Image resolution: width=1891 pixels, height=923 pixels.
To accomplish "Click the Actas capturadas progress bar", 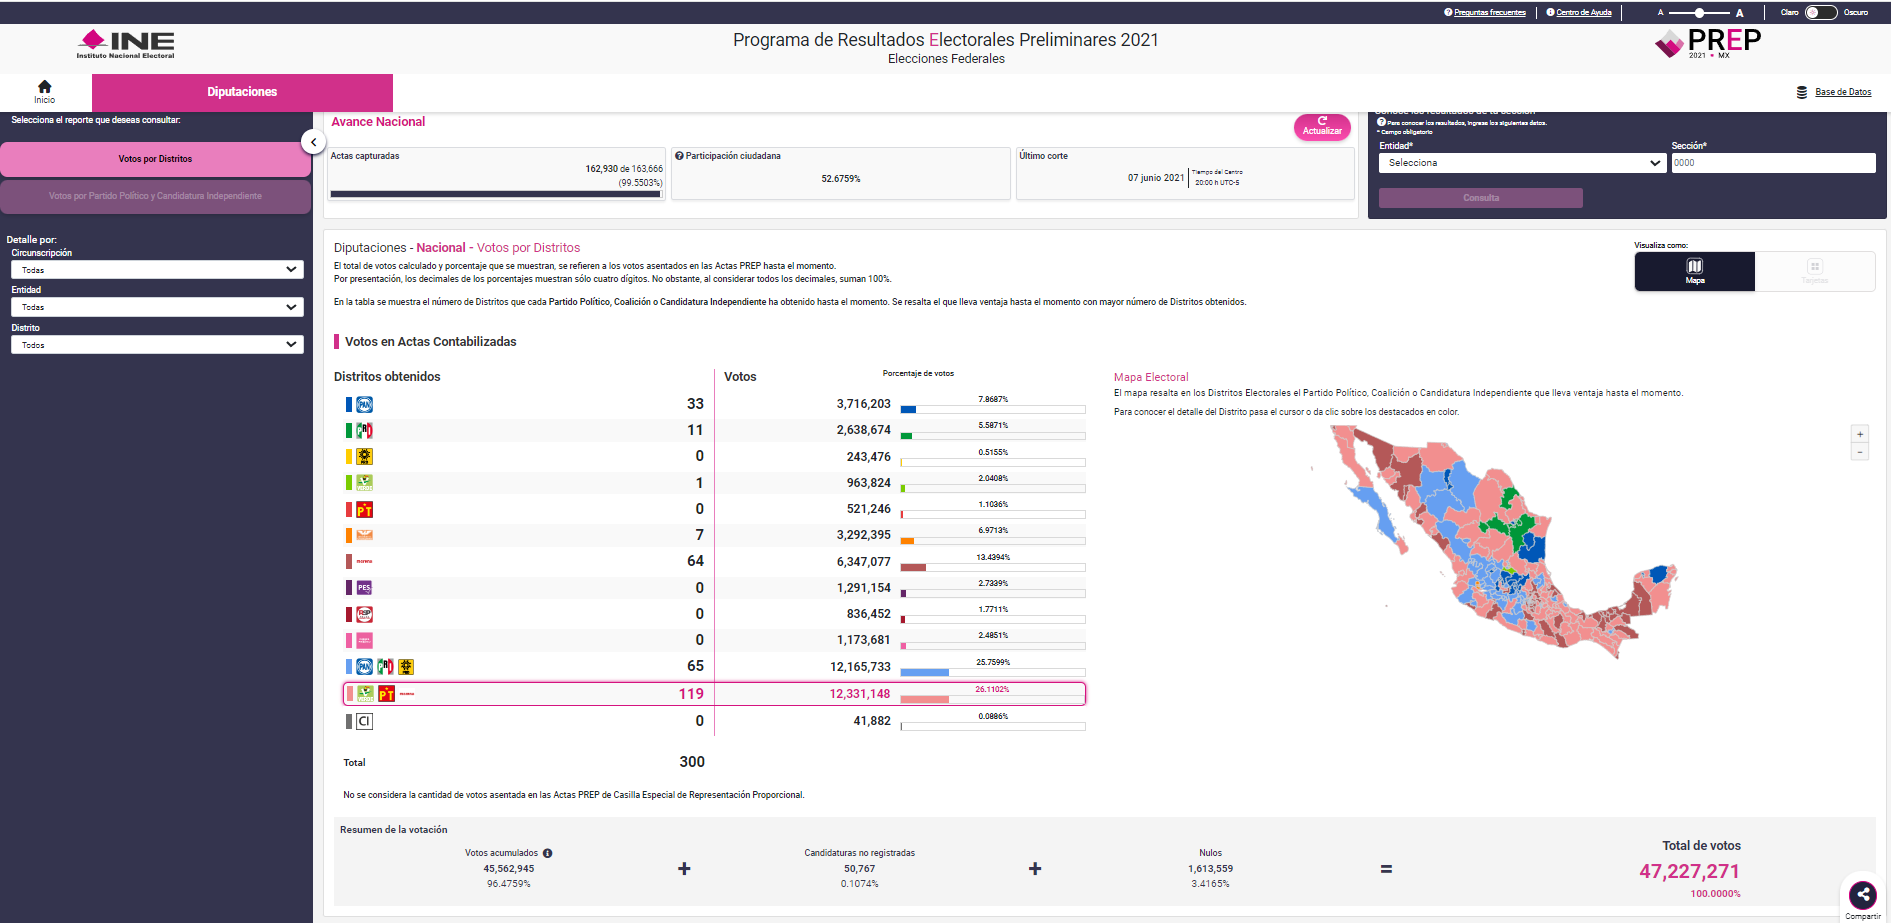I will pos(496,194).
